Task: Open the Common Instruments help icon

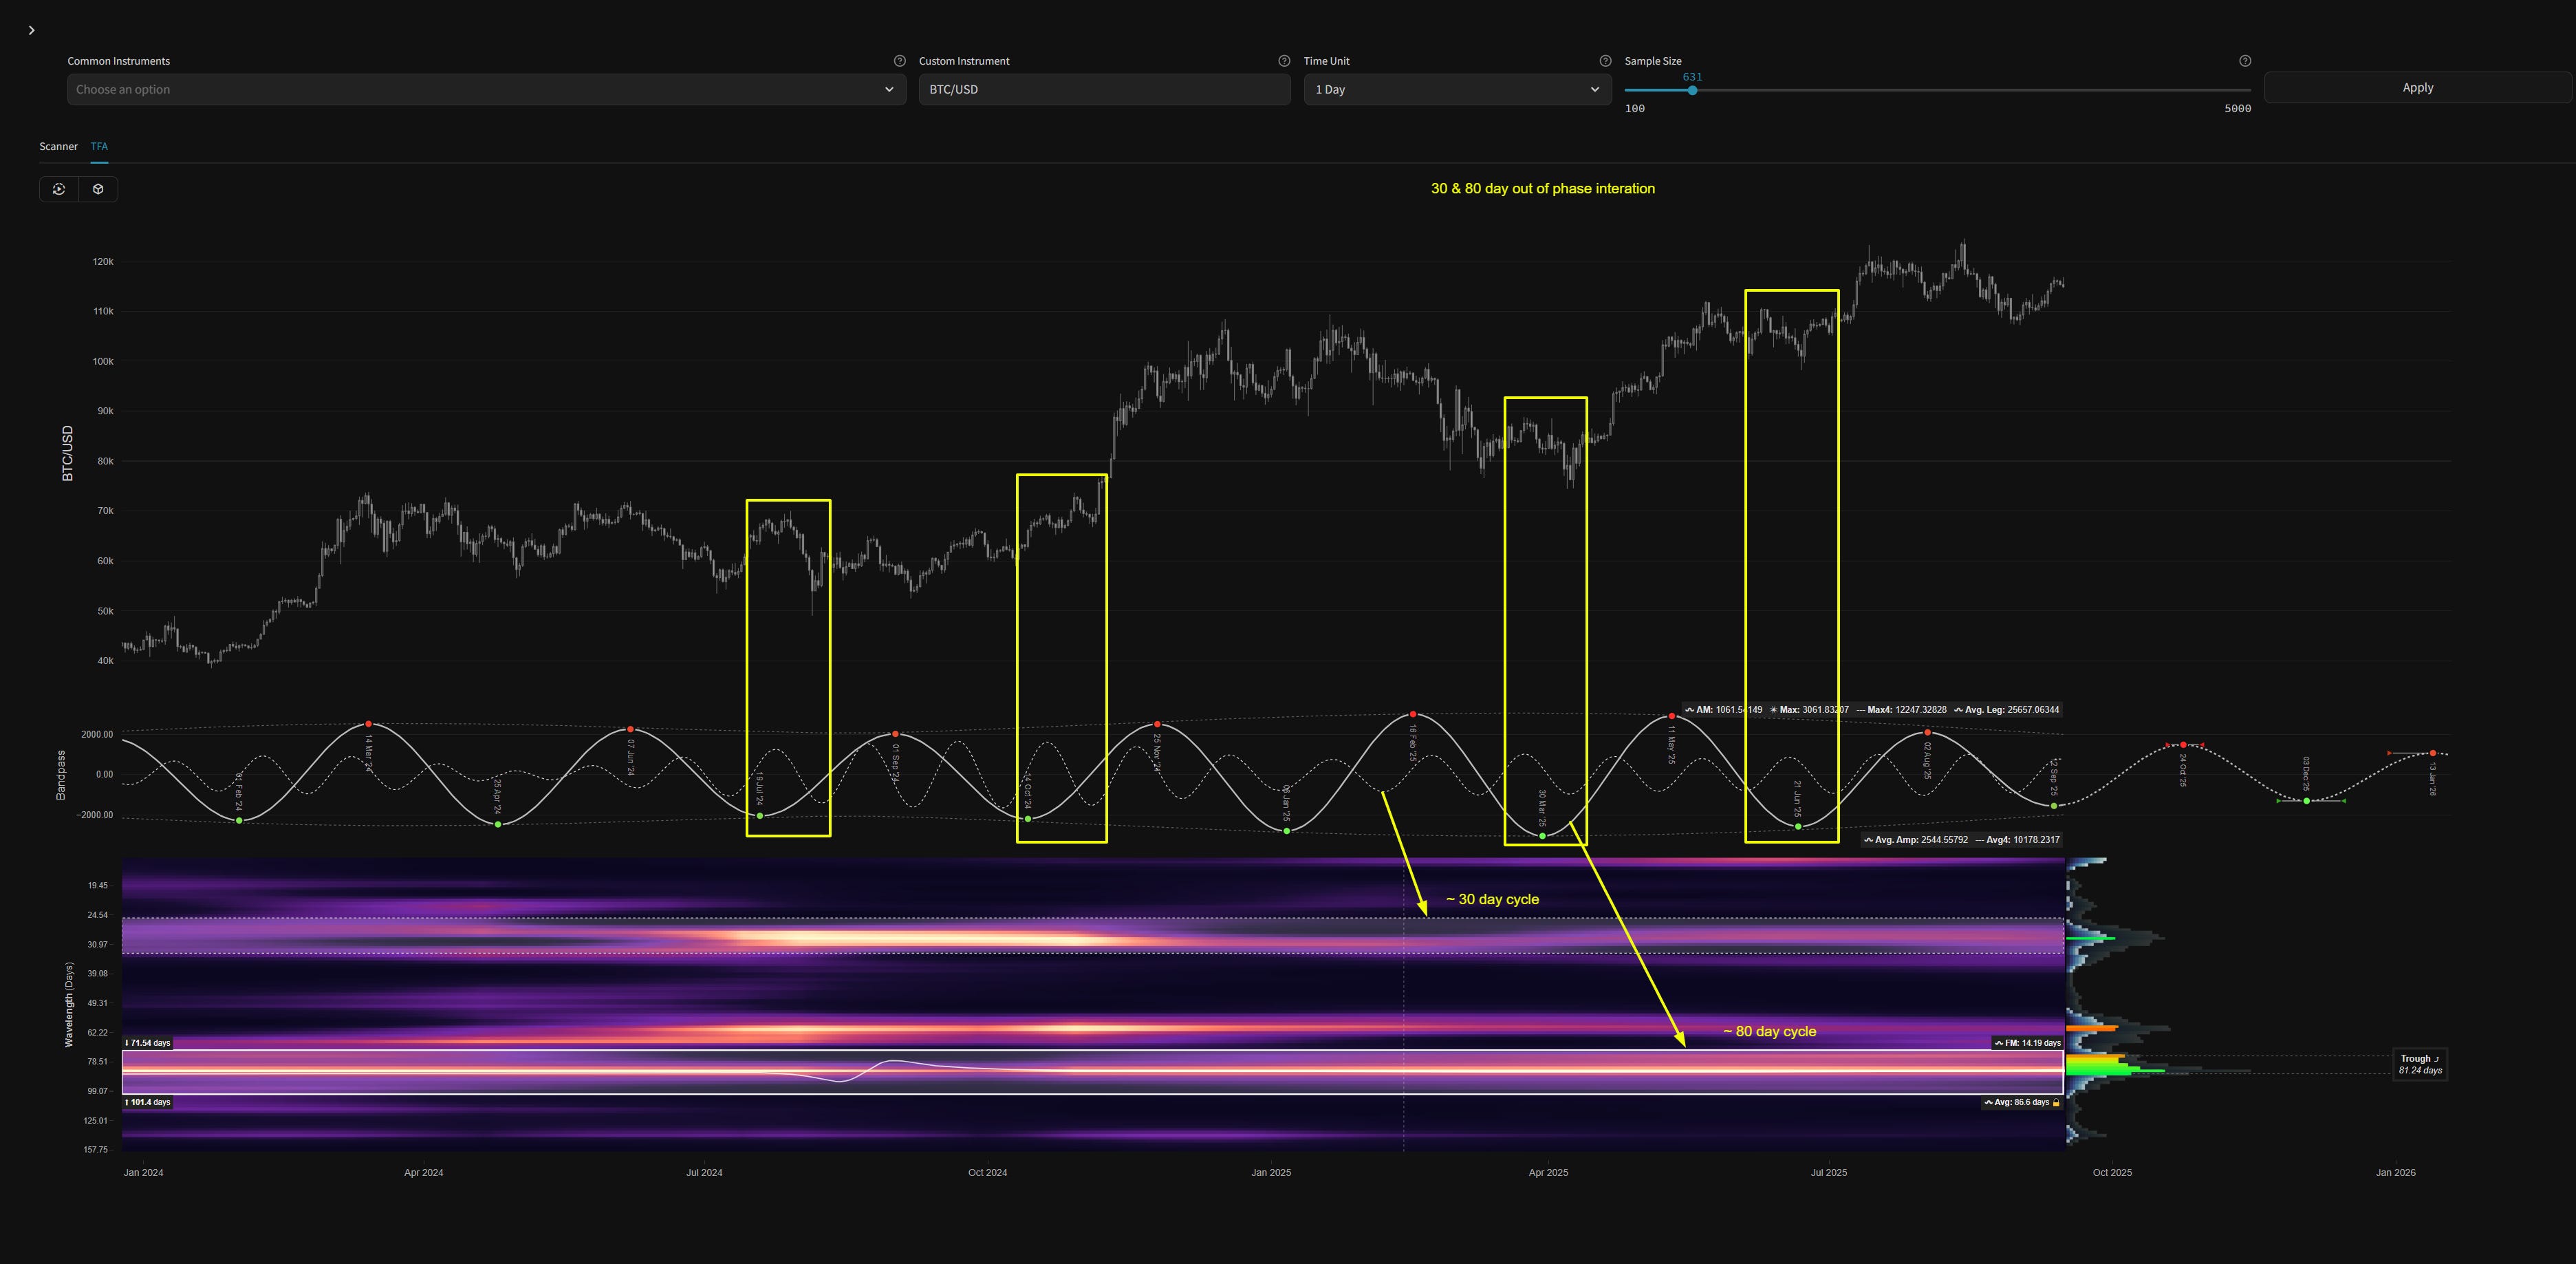Action: coord(898,60)
